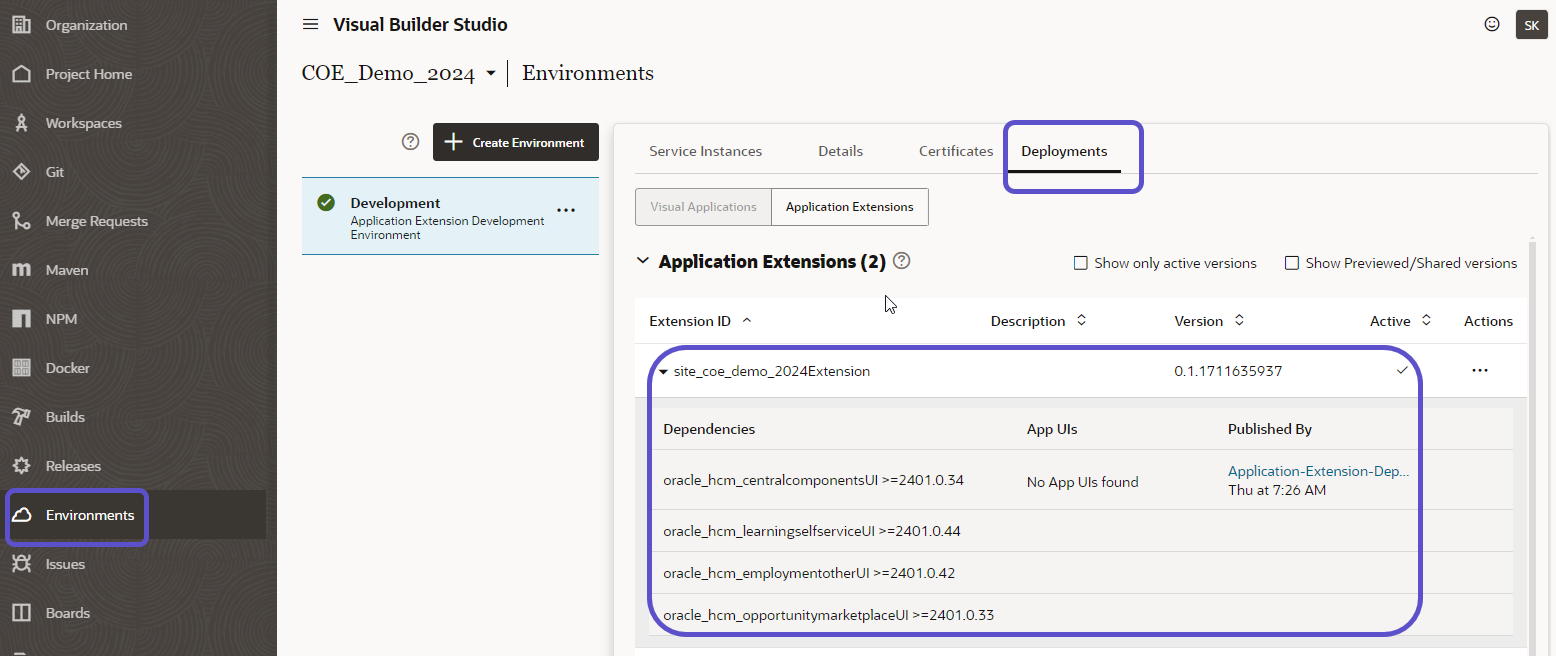
Task: Open the Certificates tab
Action: (x=955, y=151)
